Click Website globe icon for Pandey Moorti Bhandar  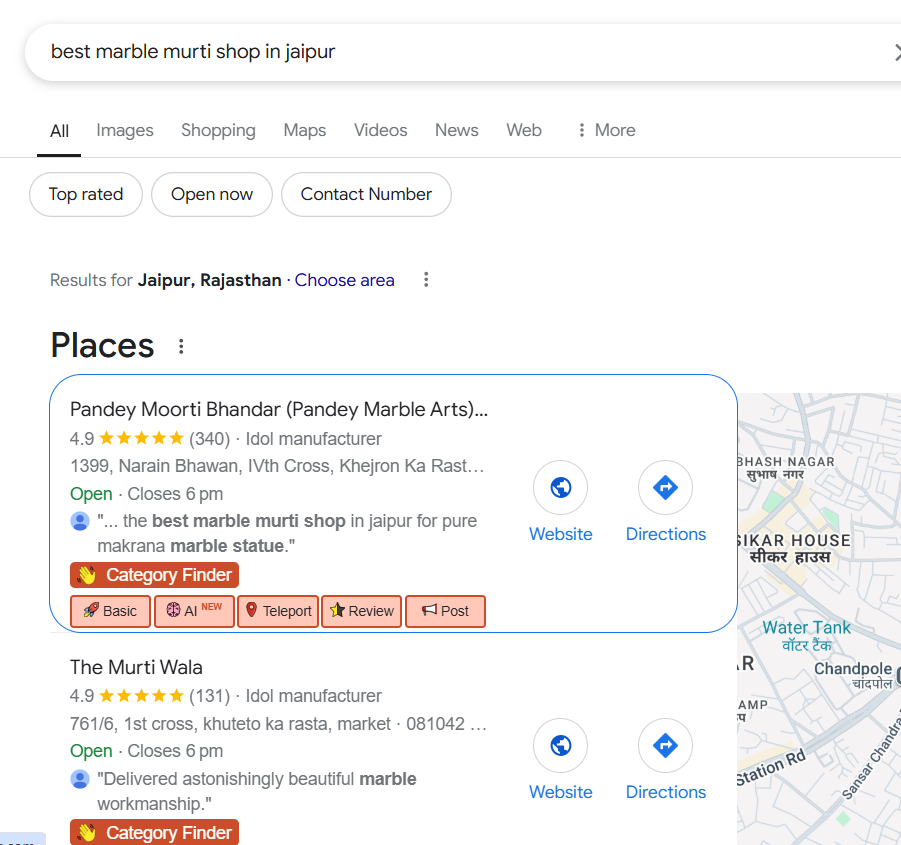560,488
